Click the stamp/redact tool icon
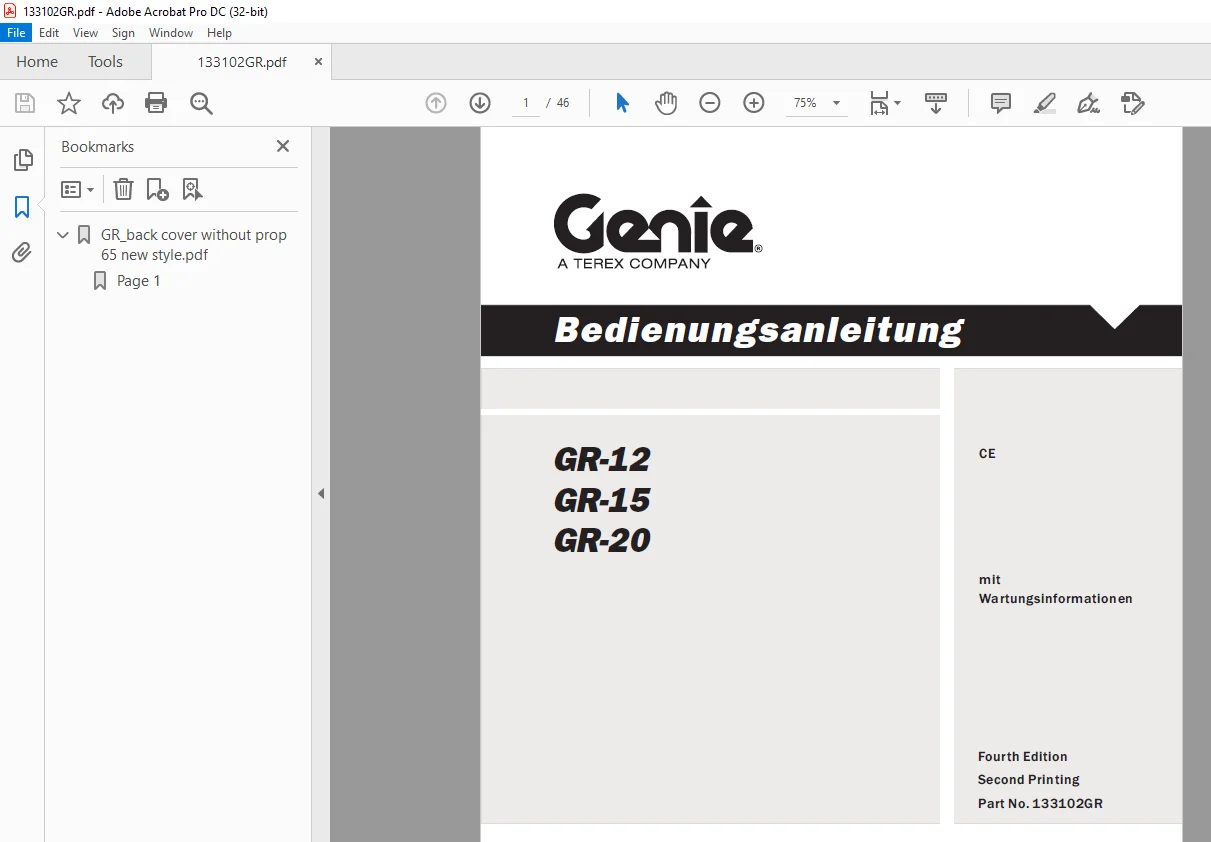 [x=1132, y=103]
